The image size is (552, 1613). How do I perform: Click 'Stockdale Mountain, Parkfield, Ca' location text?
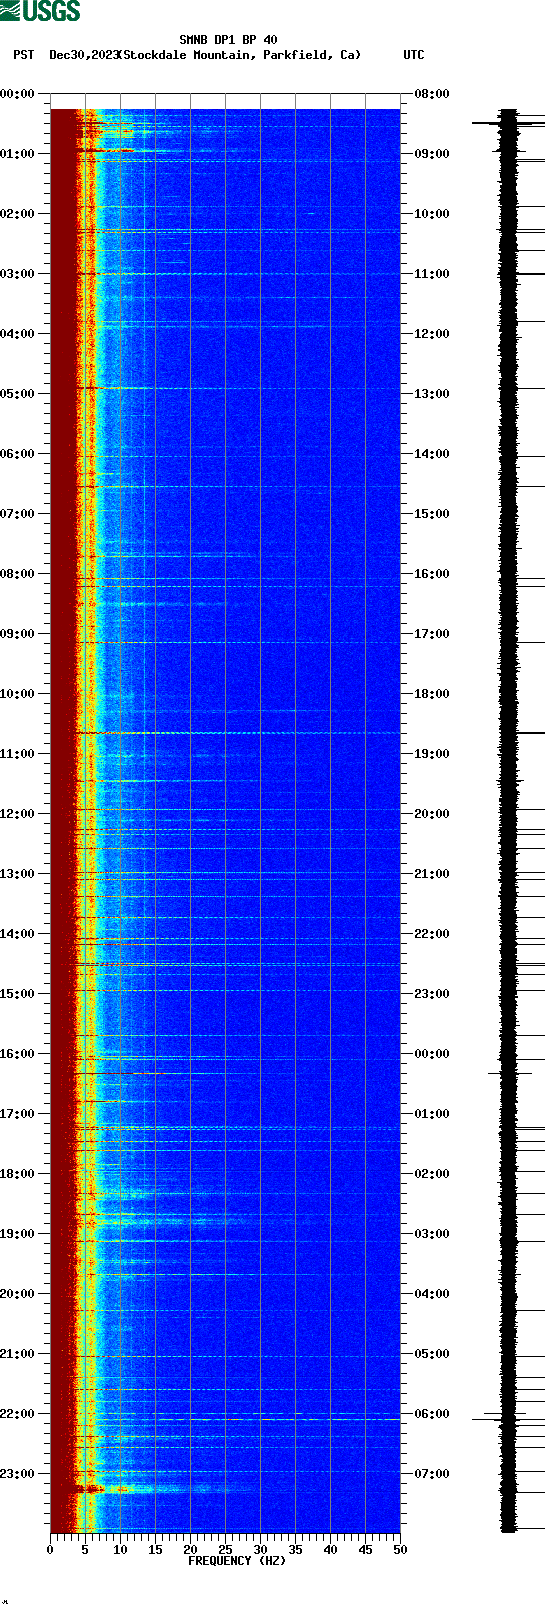pyautogui.click(x=240, y=55)
